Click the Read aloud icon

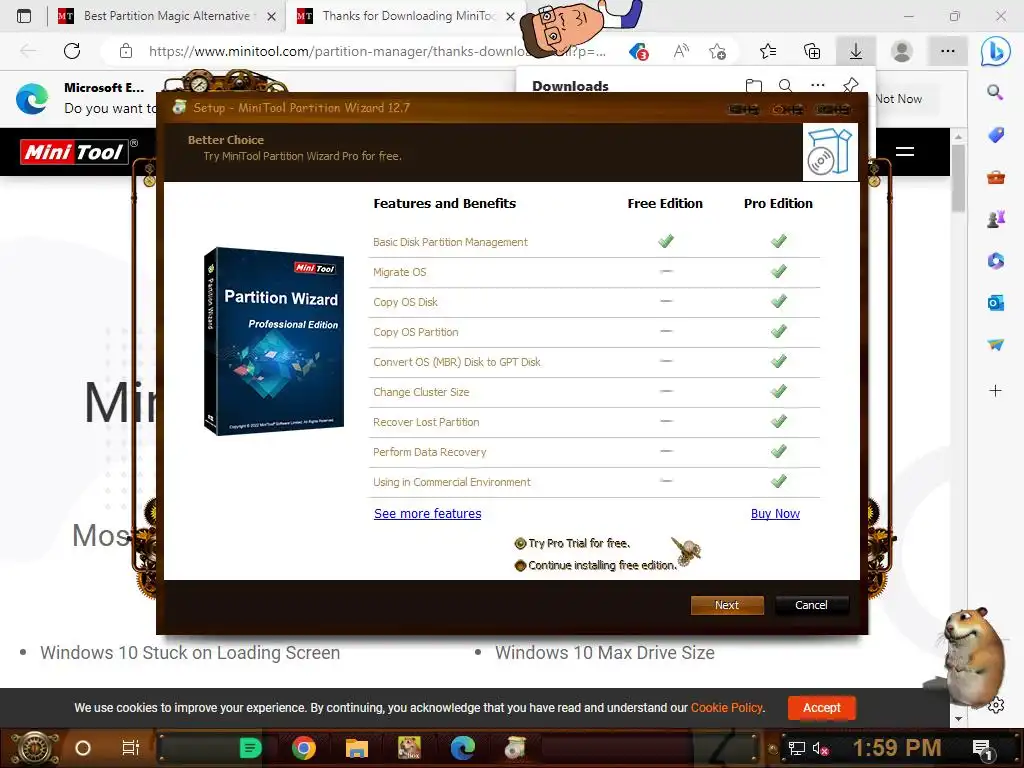pyautogui.click(x=681, y=51)
